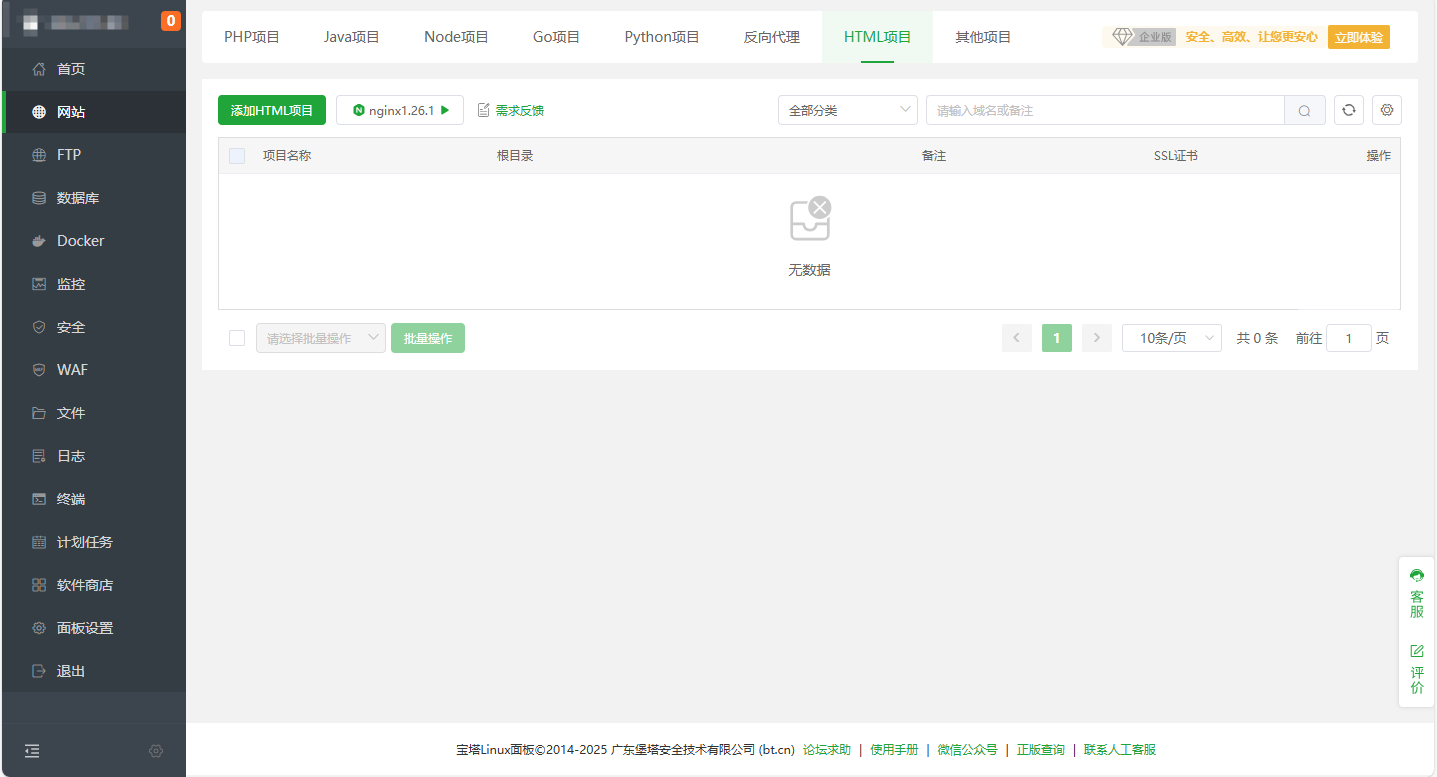Open table column settings gear icon
The width and height of the screenshot is (1437, 777).
[1387, 110]
